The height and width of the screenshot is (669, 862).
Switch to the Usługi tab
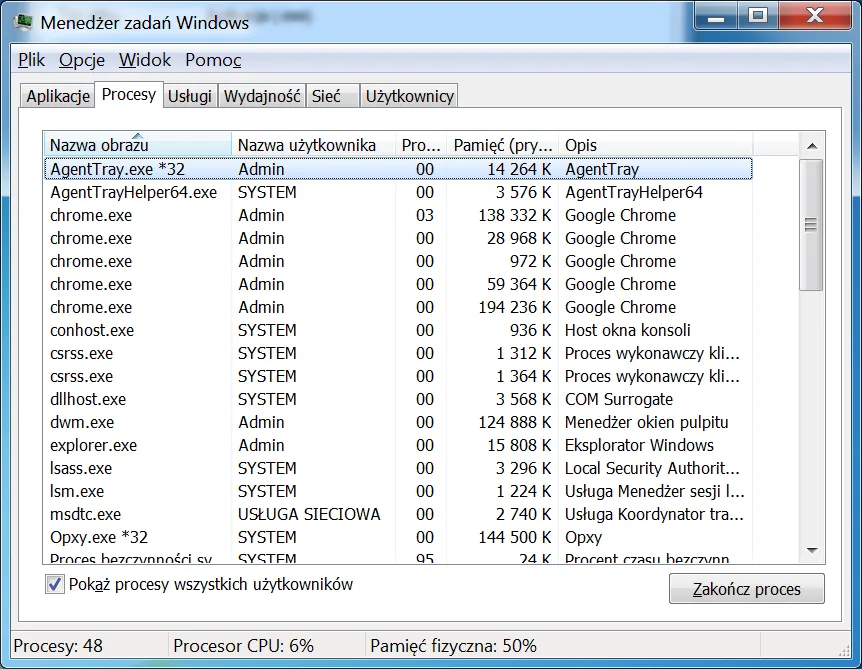[190, 96]
